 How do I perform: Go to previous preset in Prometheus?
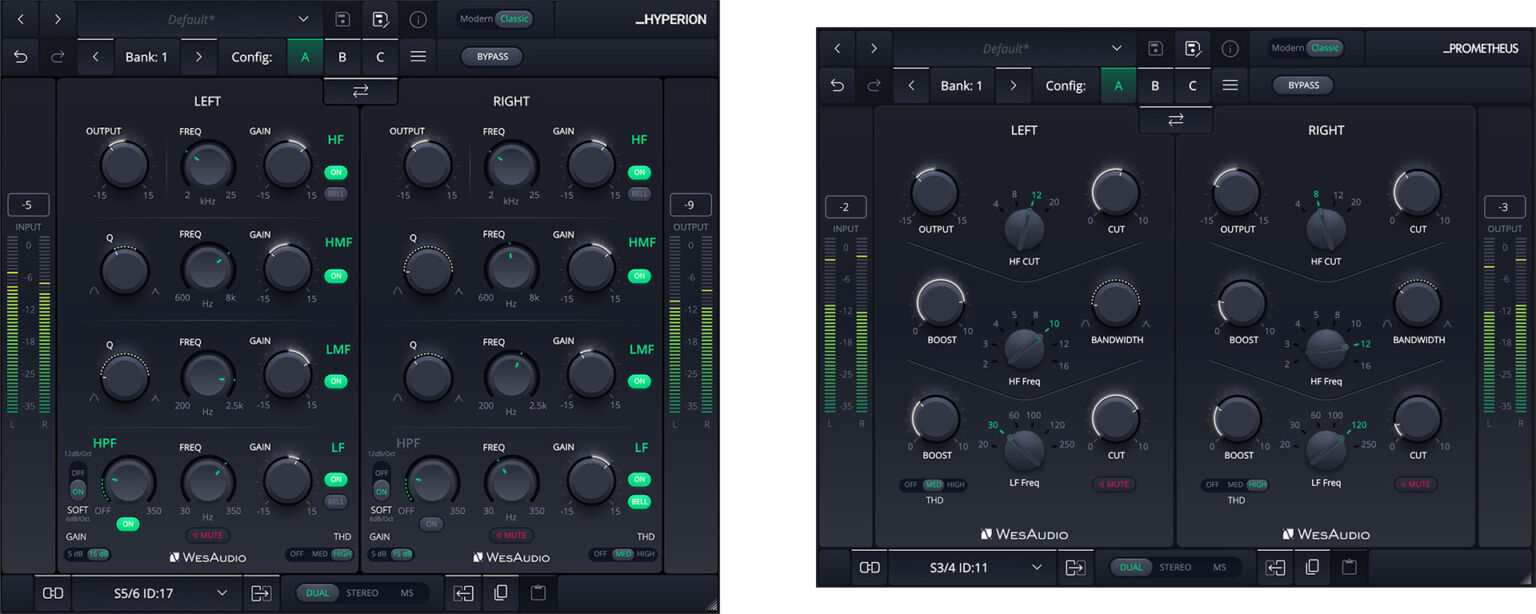click(837, 48)
